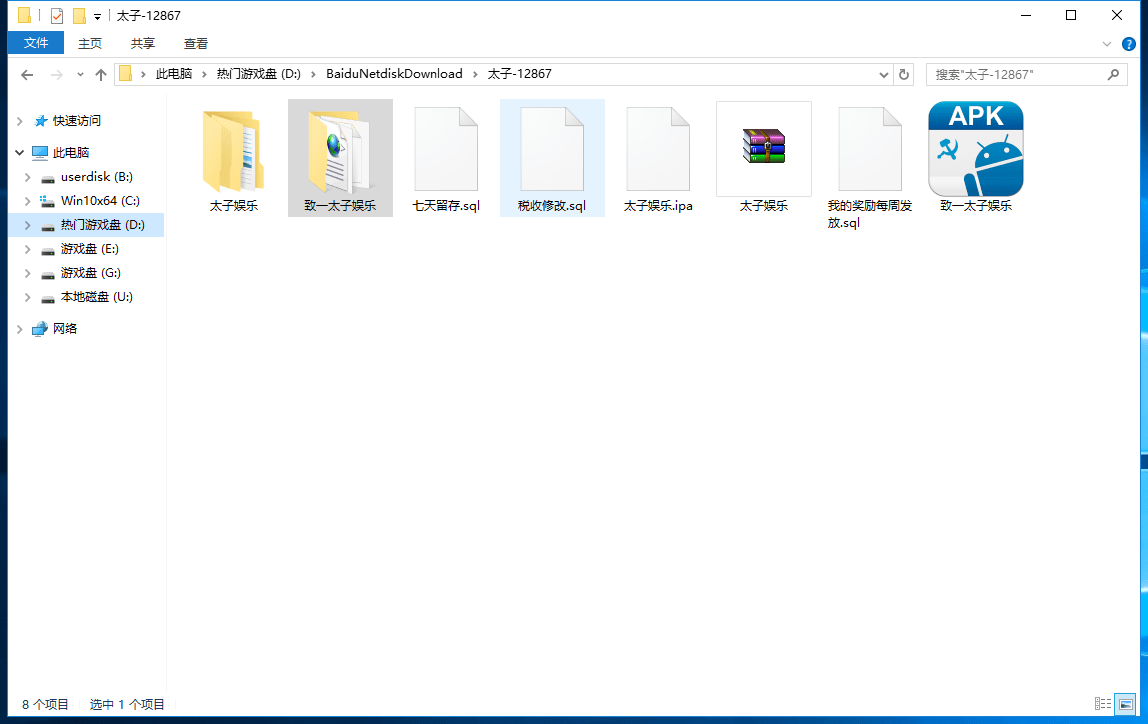Expand the ribbon with the chevron
Screen dimensions: 1148x724
click(1107, 44)
